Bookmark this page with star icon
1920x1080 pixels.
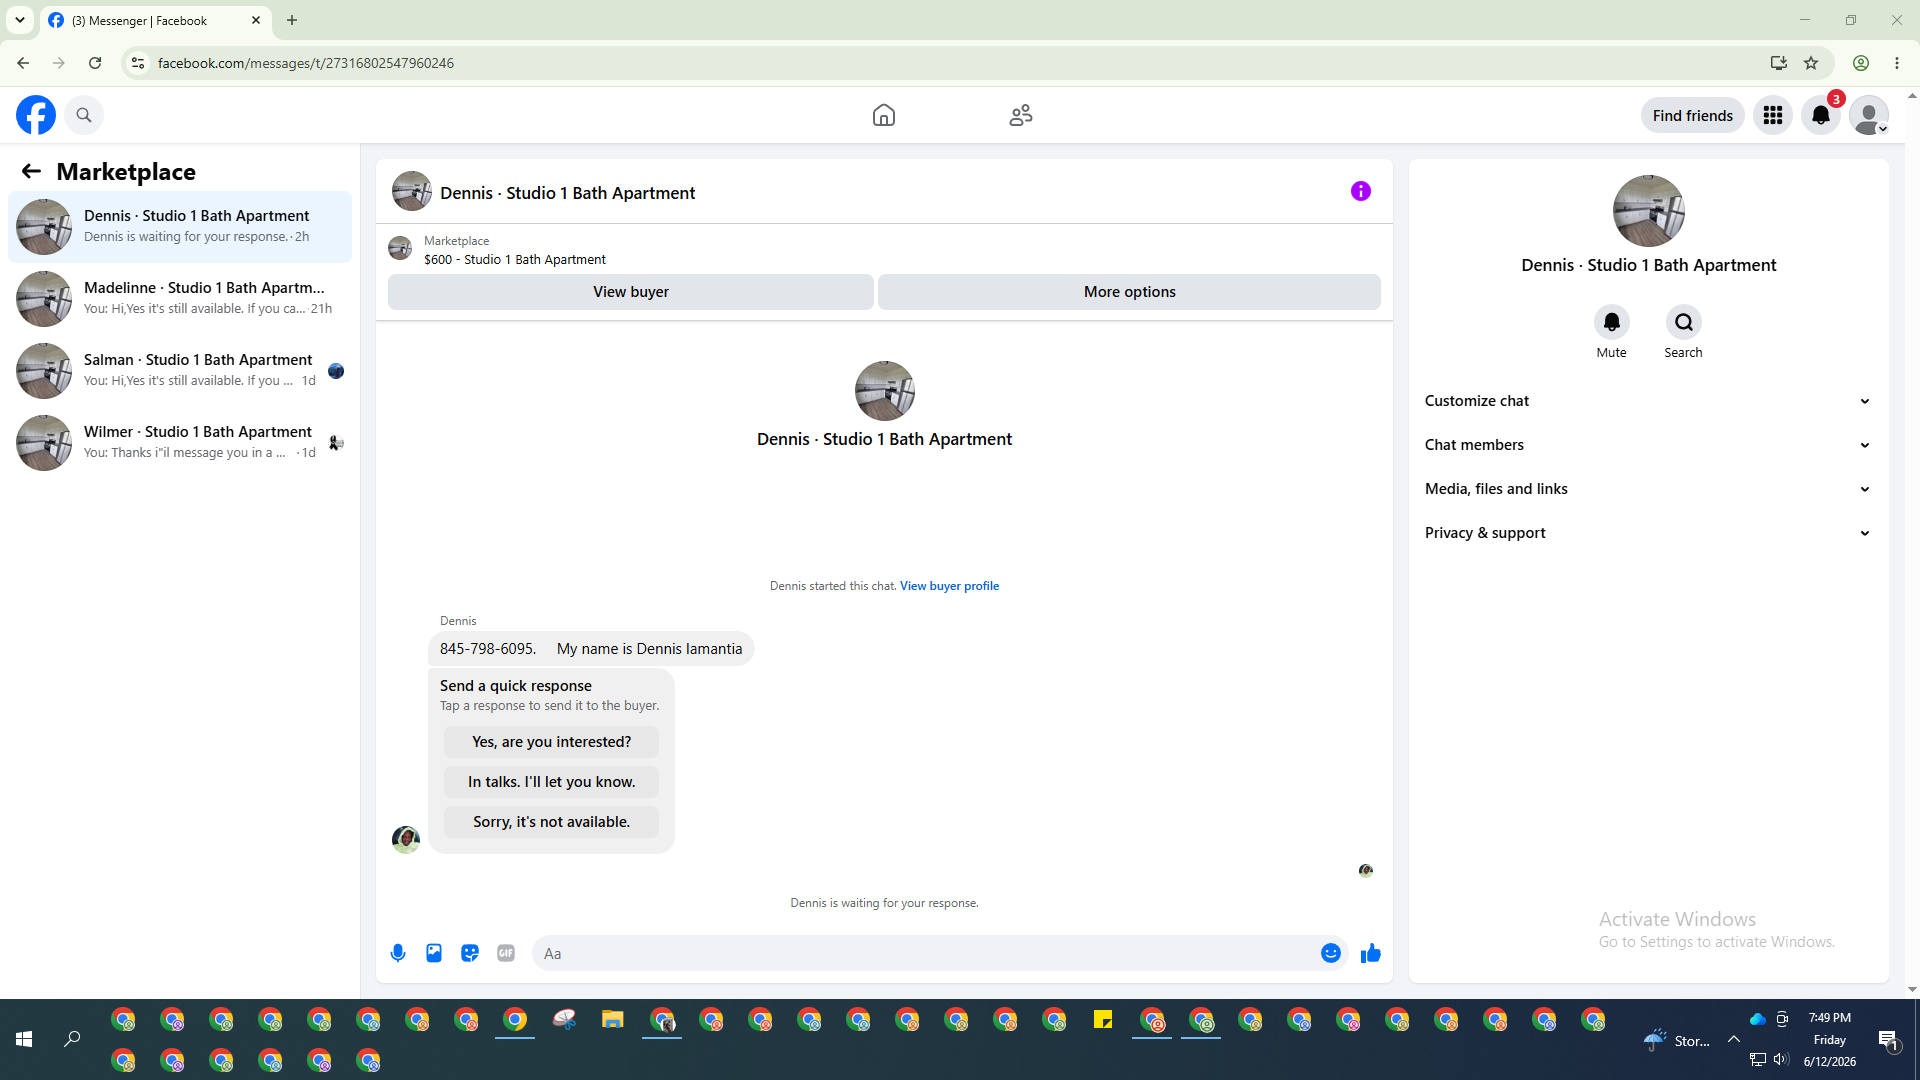coord(1811,63)
